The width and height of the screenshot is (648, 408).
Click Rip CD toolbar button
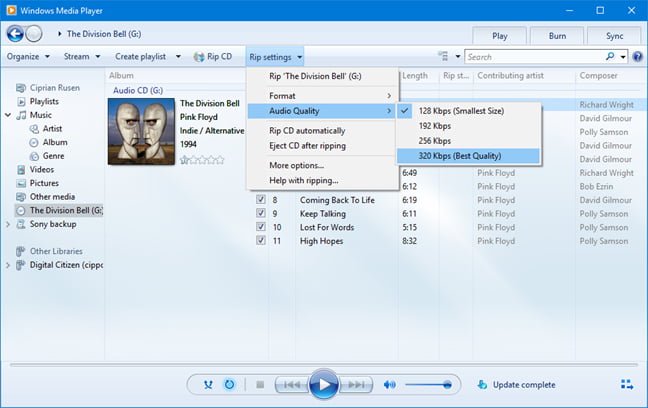click(213, 57)
